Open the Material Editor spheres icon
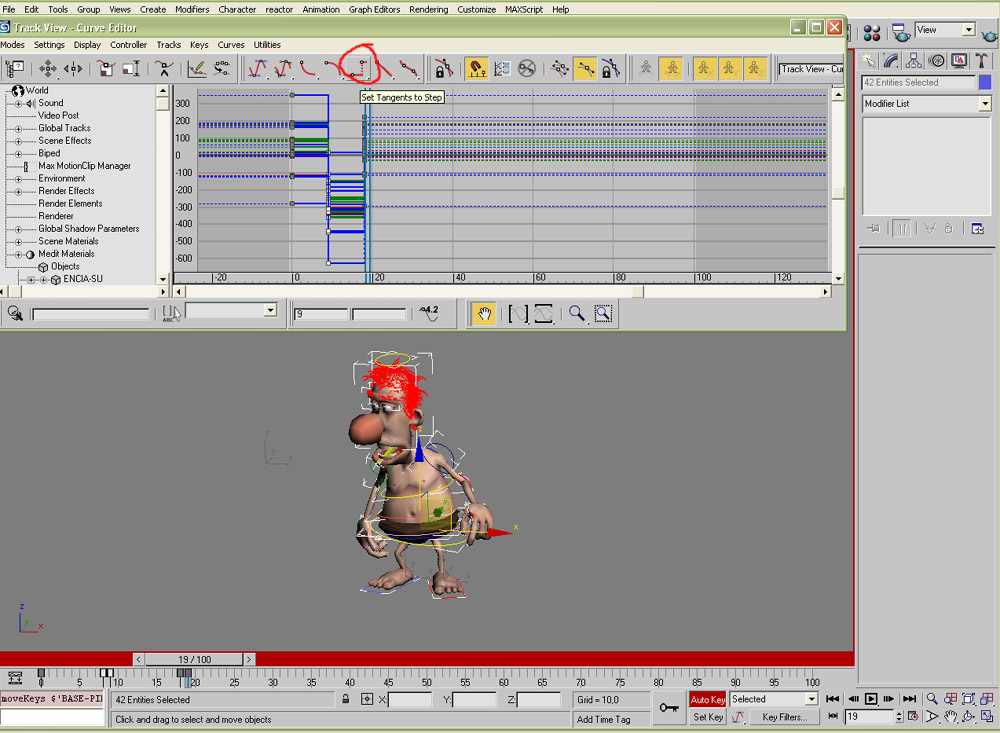Image resolution: width=1000 pixels, height=733 pixels. pyautogui.click(x=872, y=33)
